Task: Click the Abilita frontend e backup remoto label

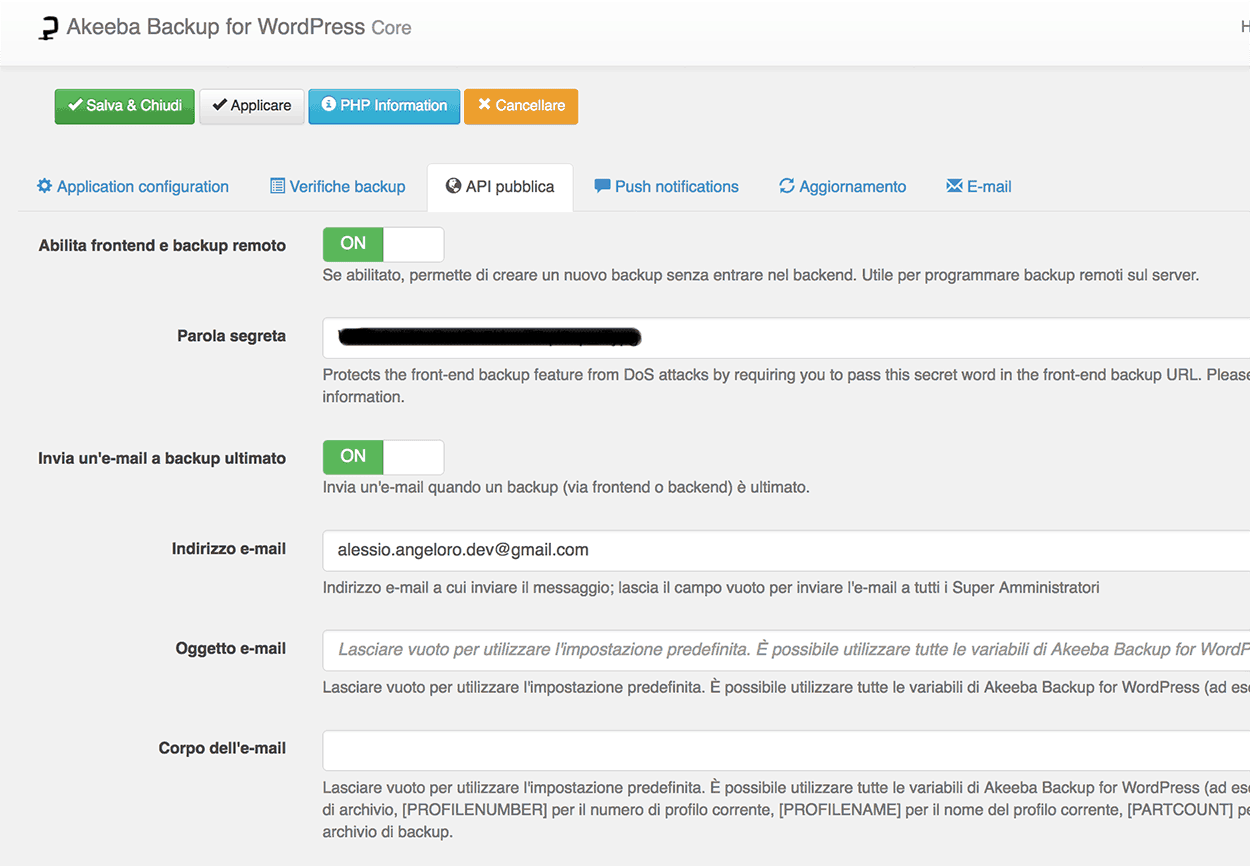Action: pyautogui.click(x=162, y=245)
